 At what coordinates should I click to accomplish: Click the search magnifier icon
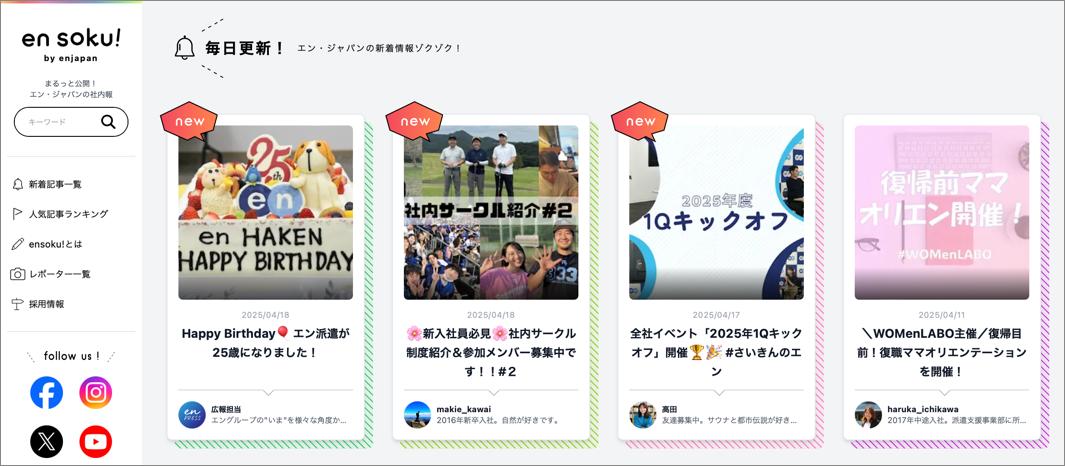pos(108,122)
